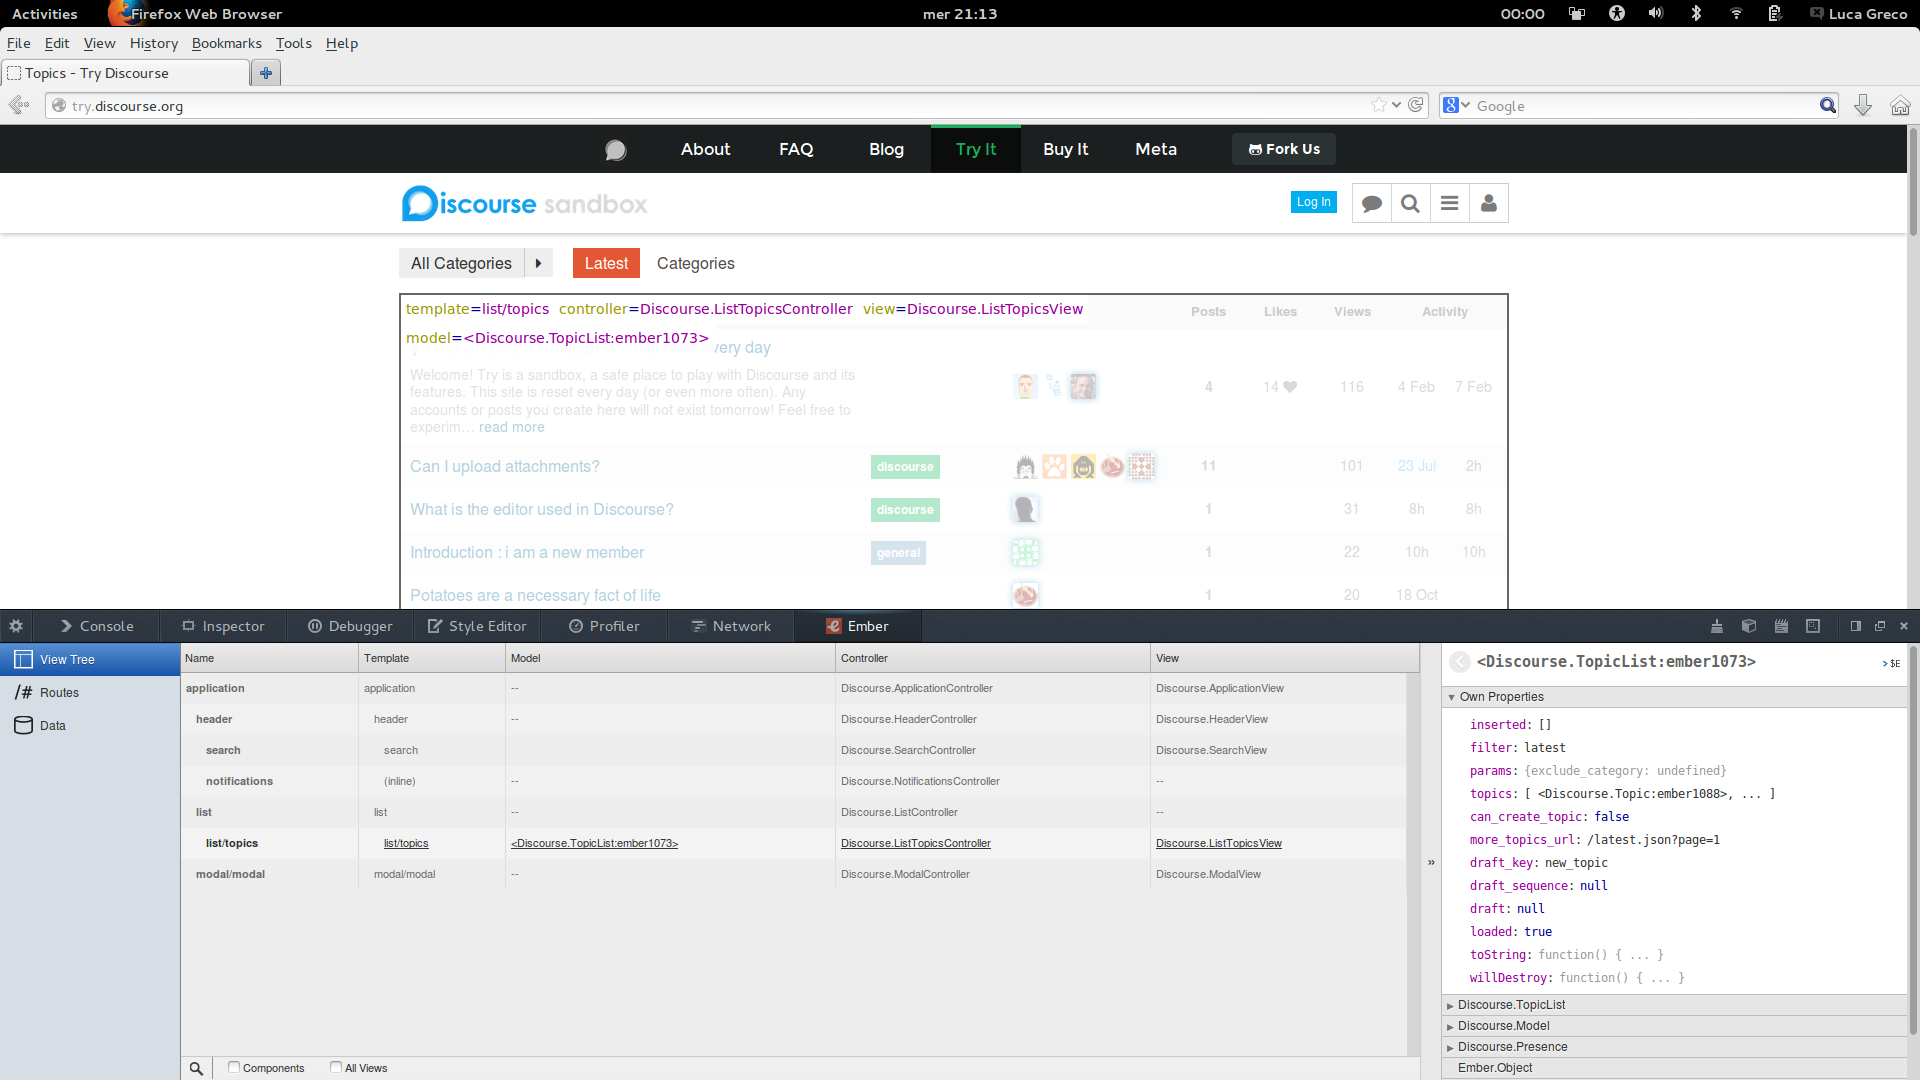Open the Categories view link
Viewport: 1920px width, 1080px height.
click(696, 263)
